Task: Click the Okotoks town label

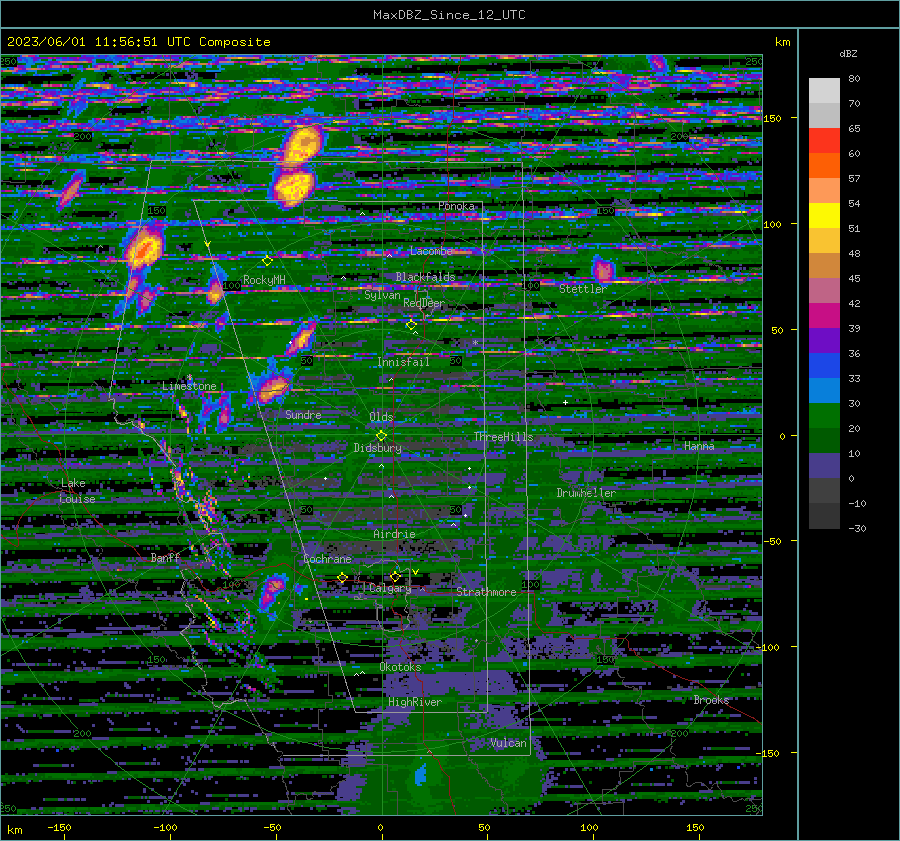Action: 400,667
